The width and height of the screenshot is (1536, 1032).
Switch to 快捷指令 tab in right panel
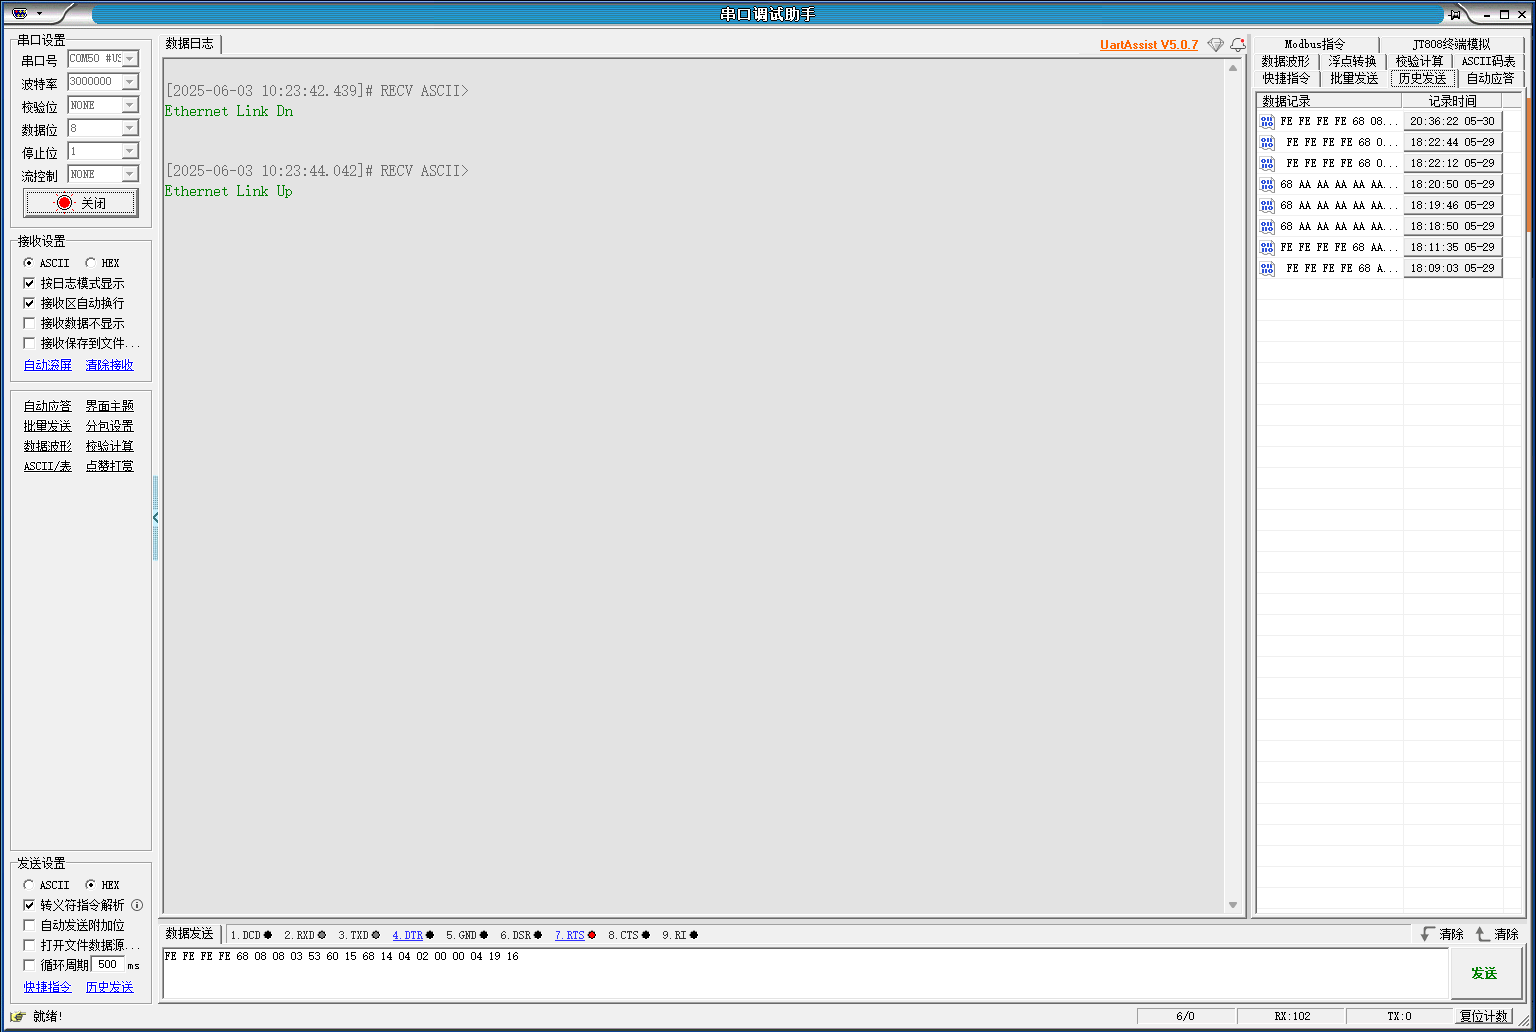1285,78
